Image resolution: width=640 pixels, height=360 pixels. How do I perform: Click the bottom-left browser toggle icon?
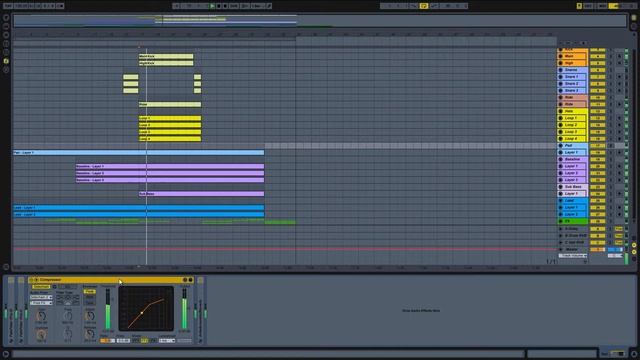[6, 354]
